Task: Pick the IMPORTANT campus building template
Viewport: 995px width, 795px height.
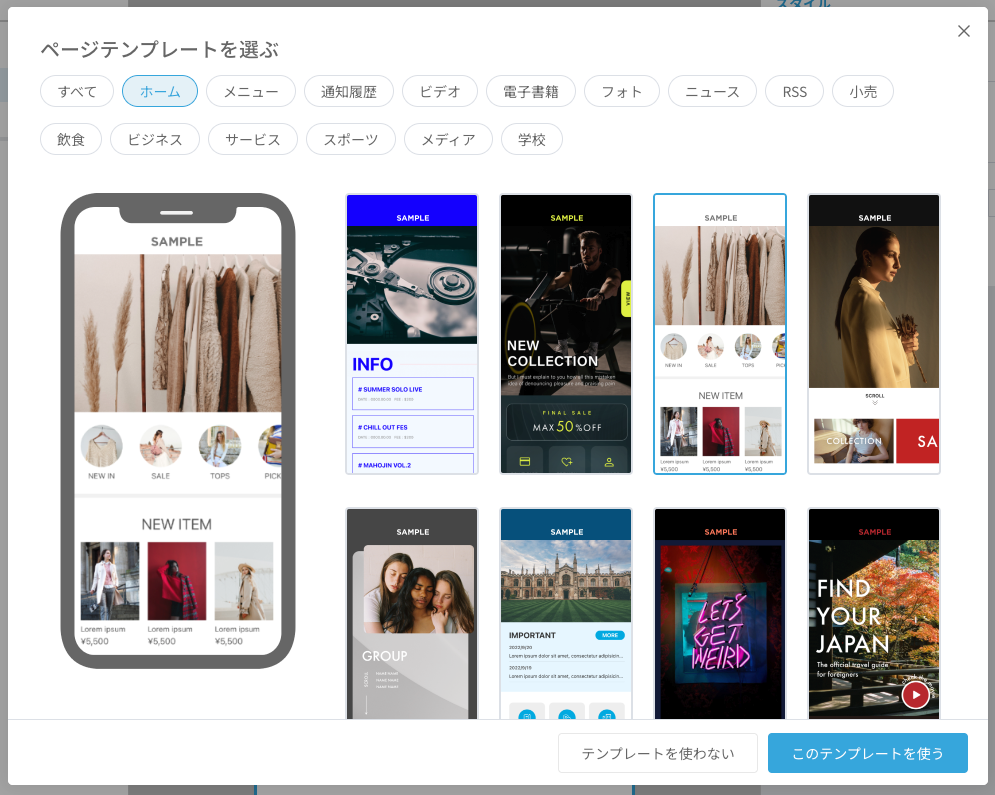Action: click(x=566, y=614)
